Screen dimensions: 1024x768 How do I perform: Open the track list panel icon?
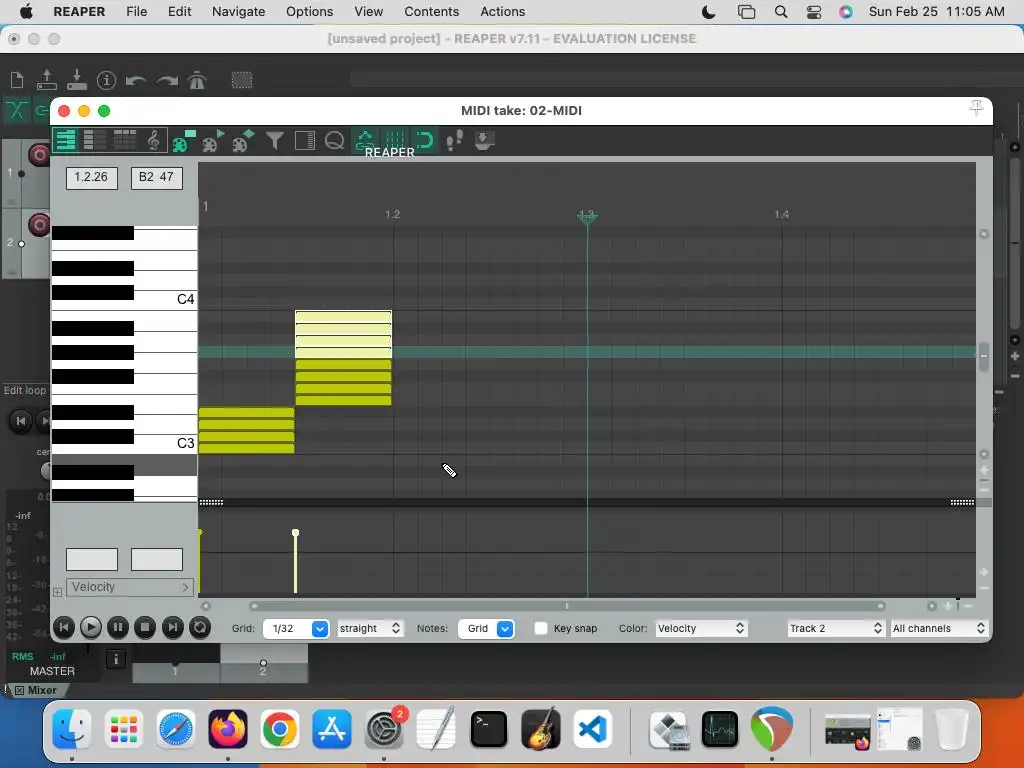pos(305,140)
